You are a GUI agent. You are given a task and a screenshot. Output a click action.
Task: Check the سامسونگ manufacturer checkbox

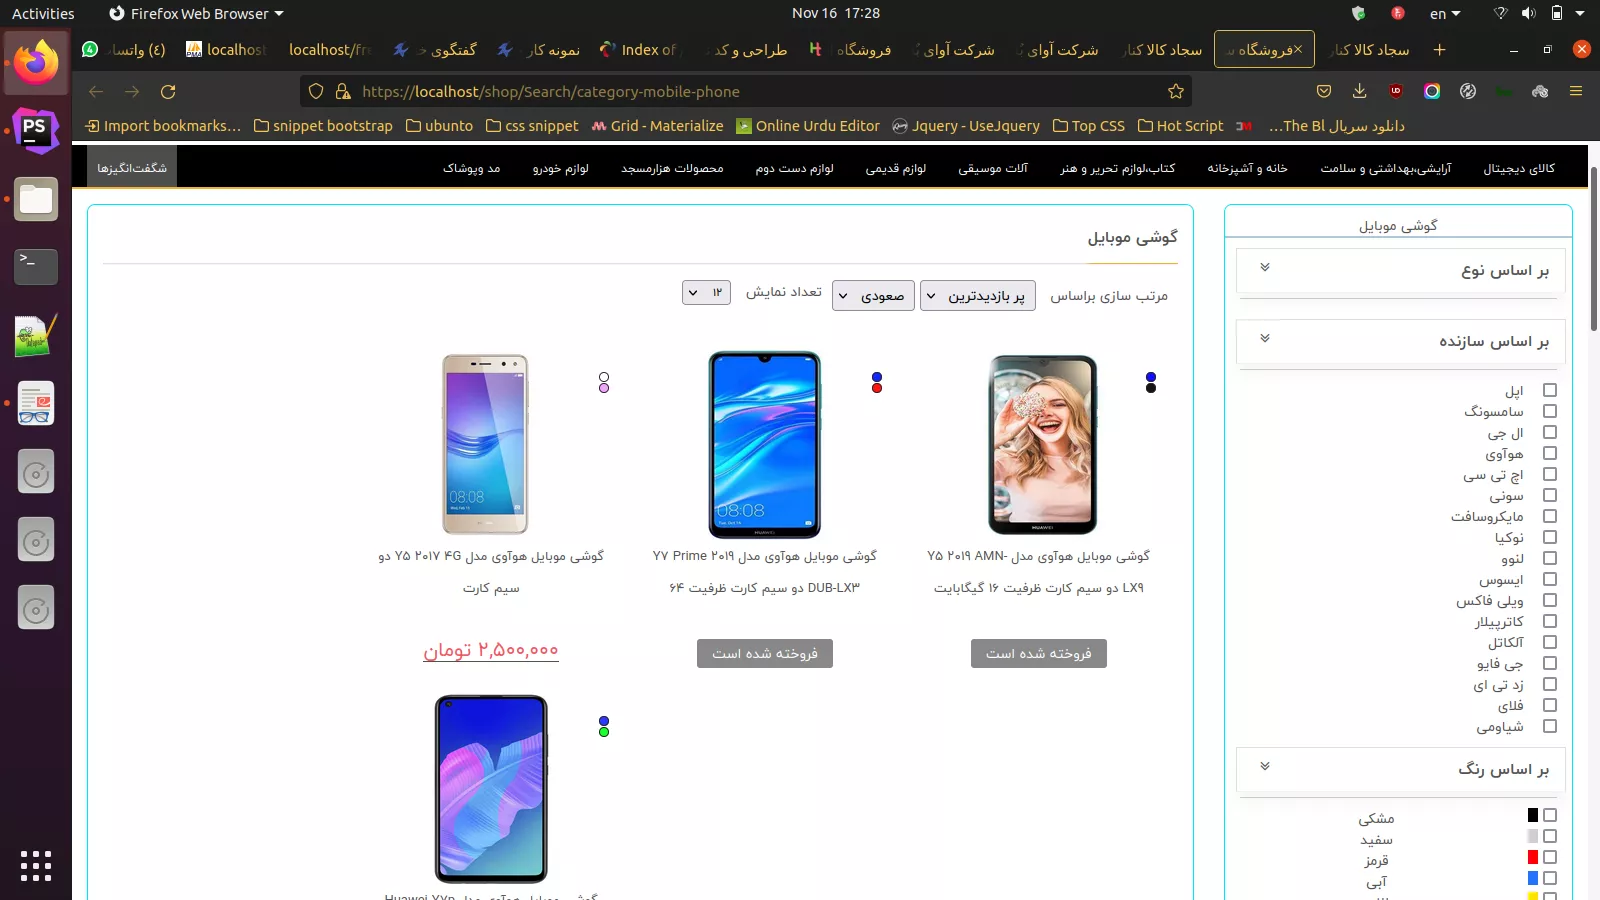pyautogui.click(x=1550, y=411)
